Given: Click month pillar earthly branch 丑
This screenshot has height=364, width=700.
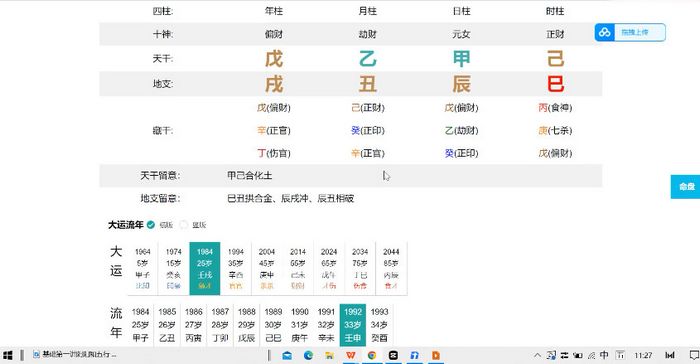Looking at the screenshot, I should tap(368, 84).
